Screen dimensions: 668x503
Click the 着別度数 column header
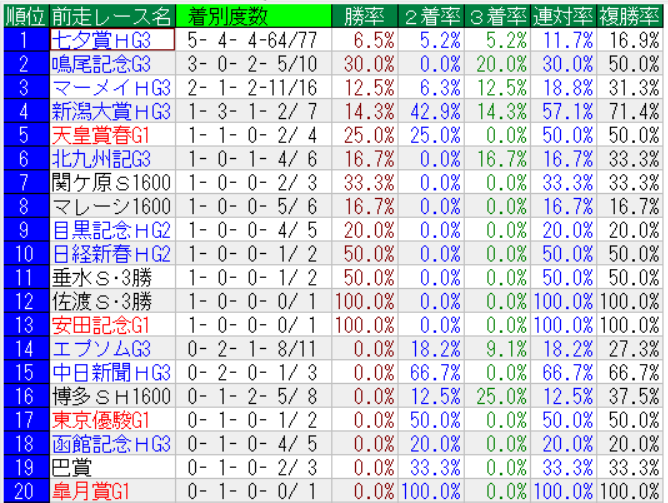[253, 17]
